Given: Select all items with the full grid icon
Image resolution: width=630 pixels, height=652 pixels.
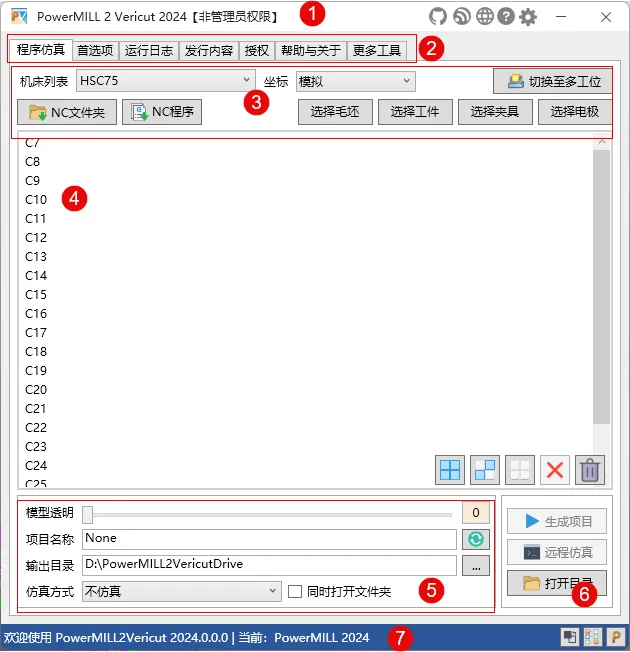Looking at the screenshot, I should tap(450, 470).
